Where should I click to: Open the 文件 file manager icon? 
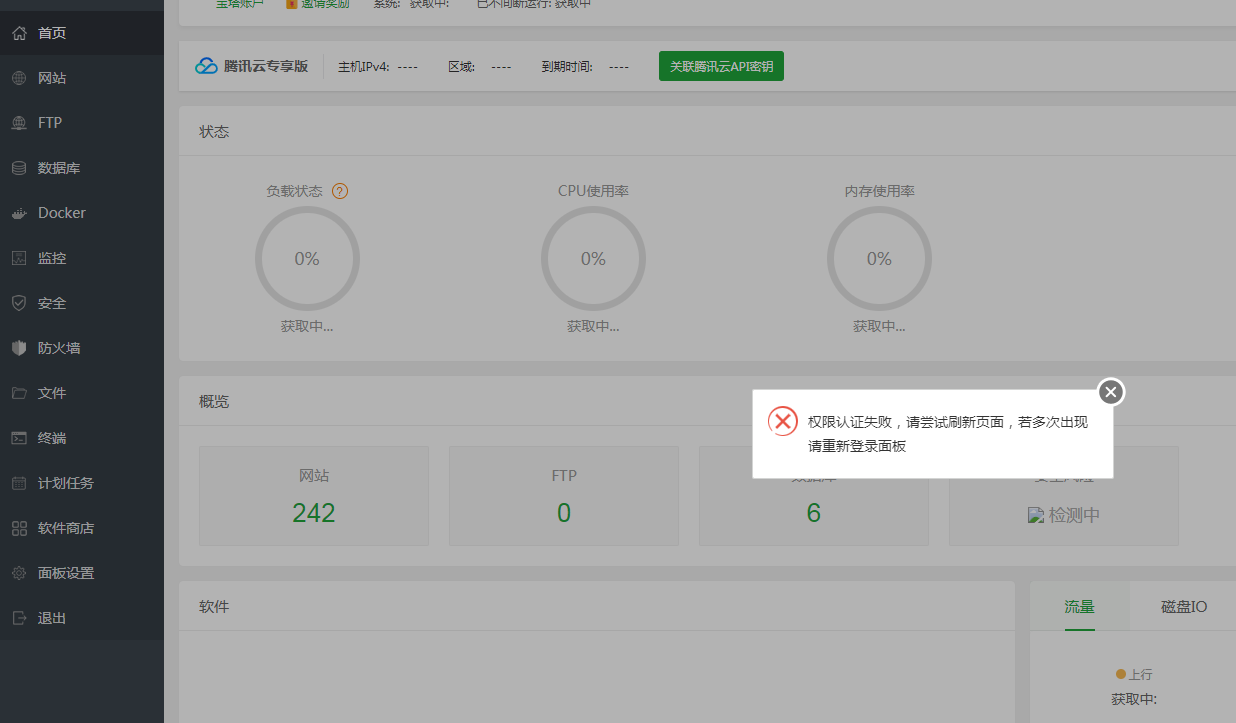pyautogui.click(x=18, y=392)
